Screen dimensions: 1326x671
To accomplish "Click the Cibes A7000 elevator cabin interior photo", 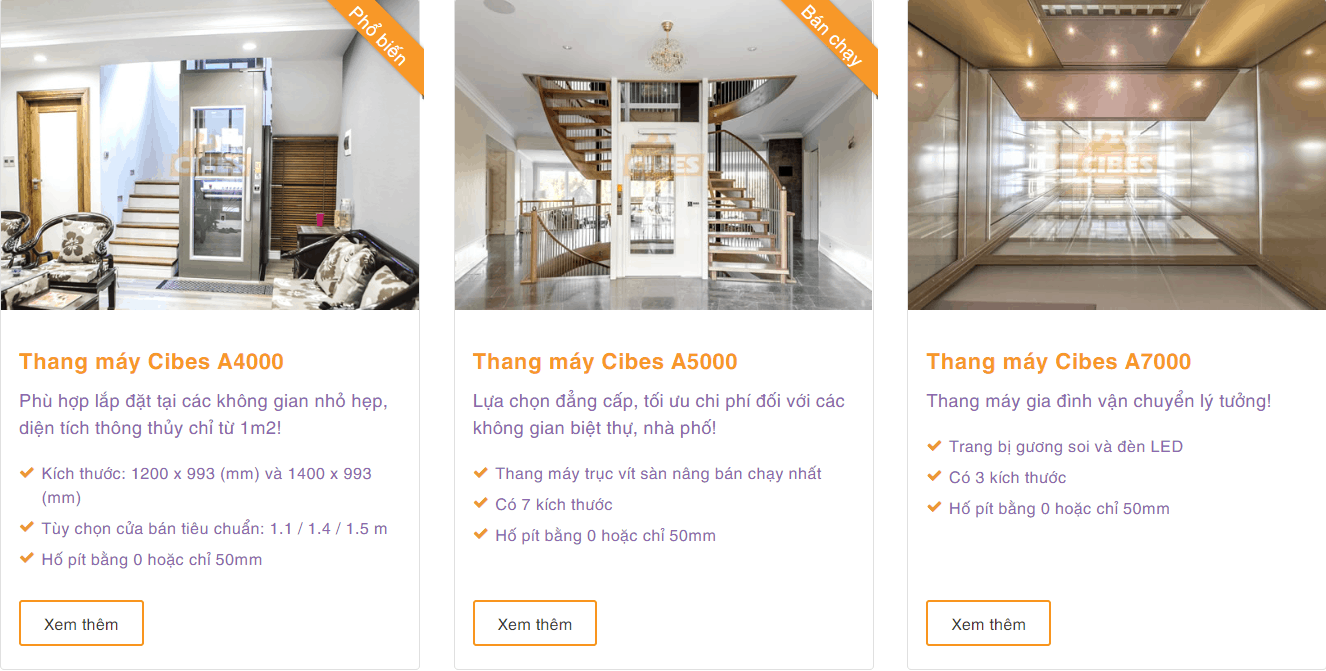I will 1116,155.
